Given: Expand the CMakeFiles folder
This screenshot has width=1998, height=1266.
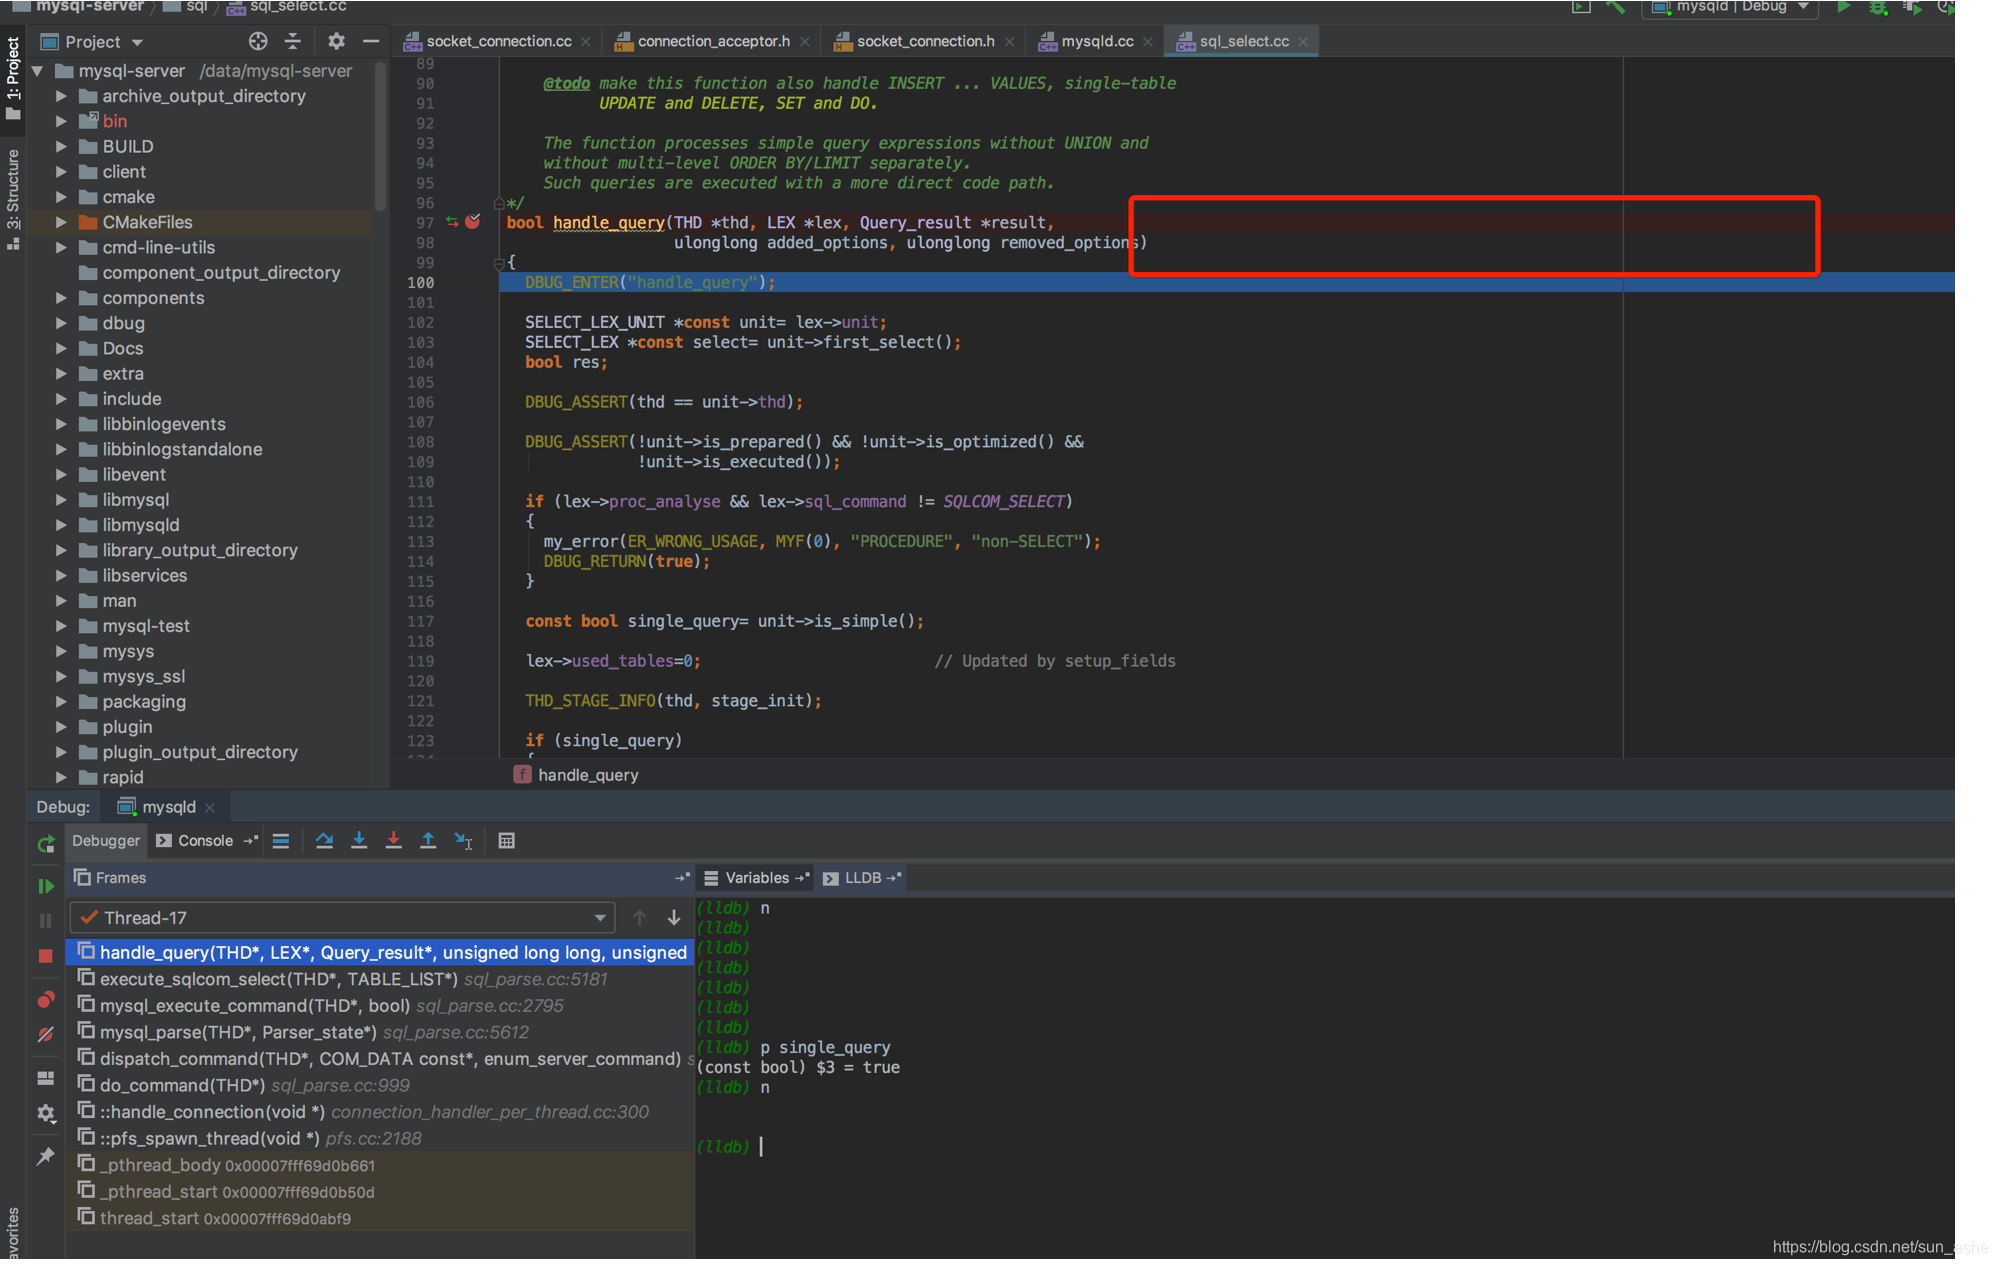Looking at the screenshot, I should [x=61, y=222].
